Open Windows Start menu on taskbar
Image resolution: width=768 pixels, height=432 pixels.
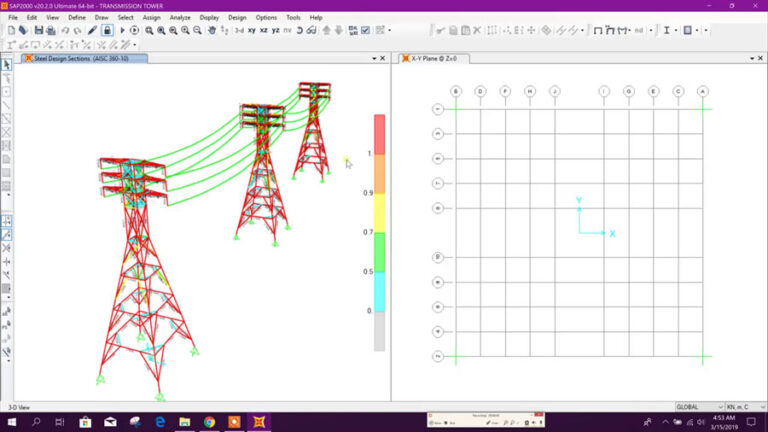10,422
